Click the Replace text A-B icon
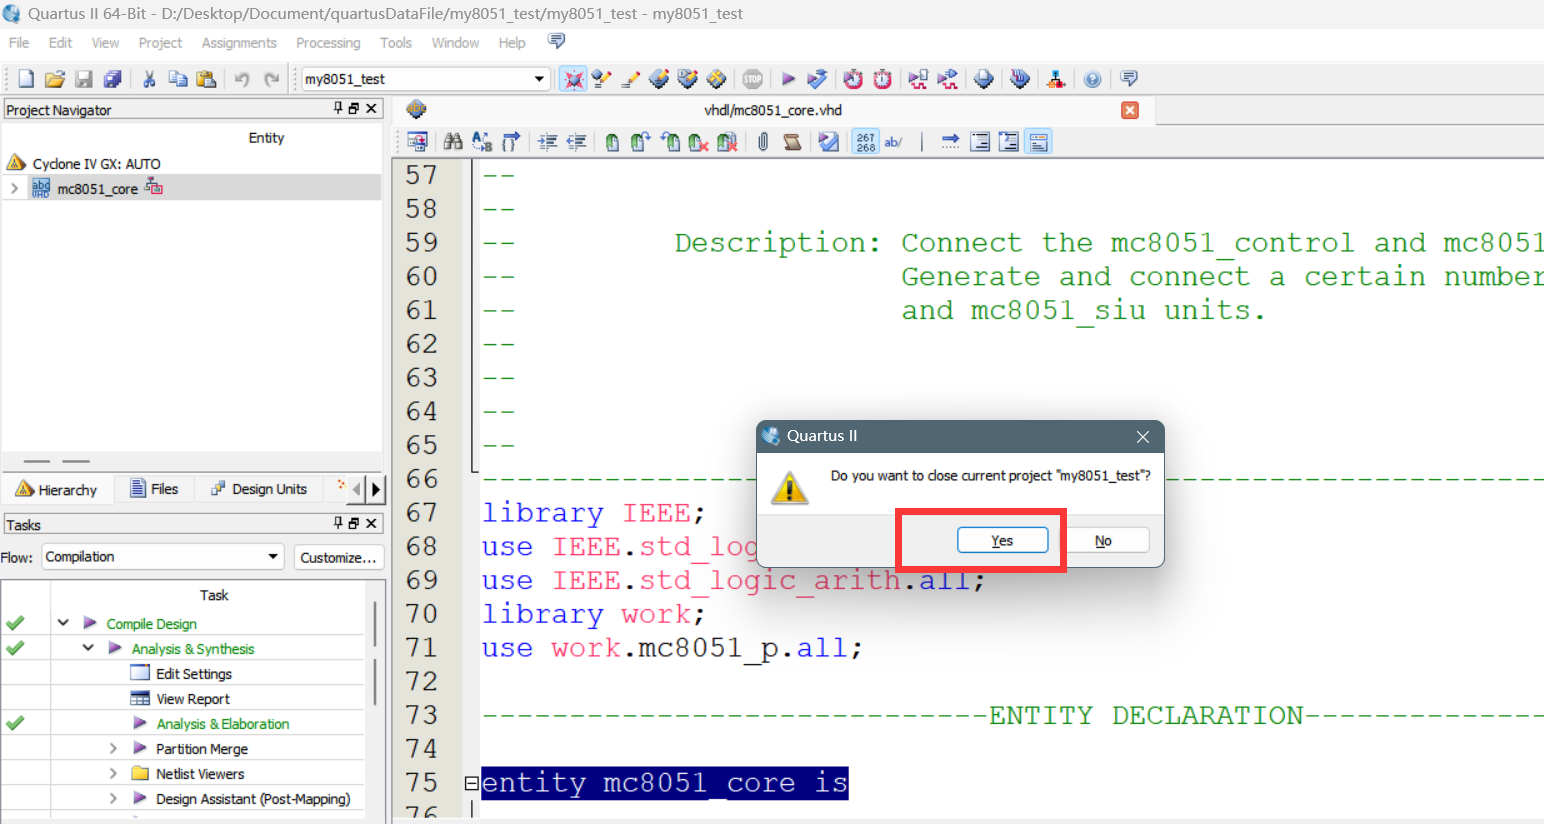The image size is (1544, 824). [x=482, y=142]
